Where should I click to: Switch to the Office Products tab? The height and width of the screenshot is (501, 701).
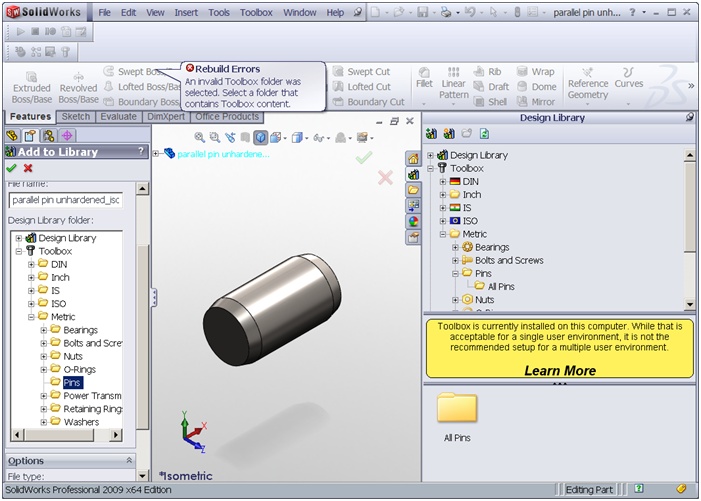click(x=227, y=117)
